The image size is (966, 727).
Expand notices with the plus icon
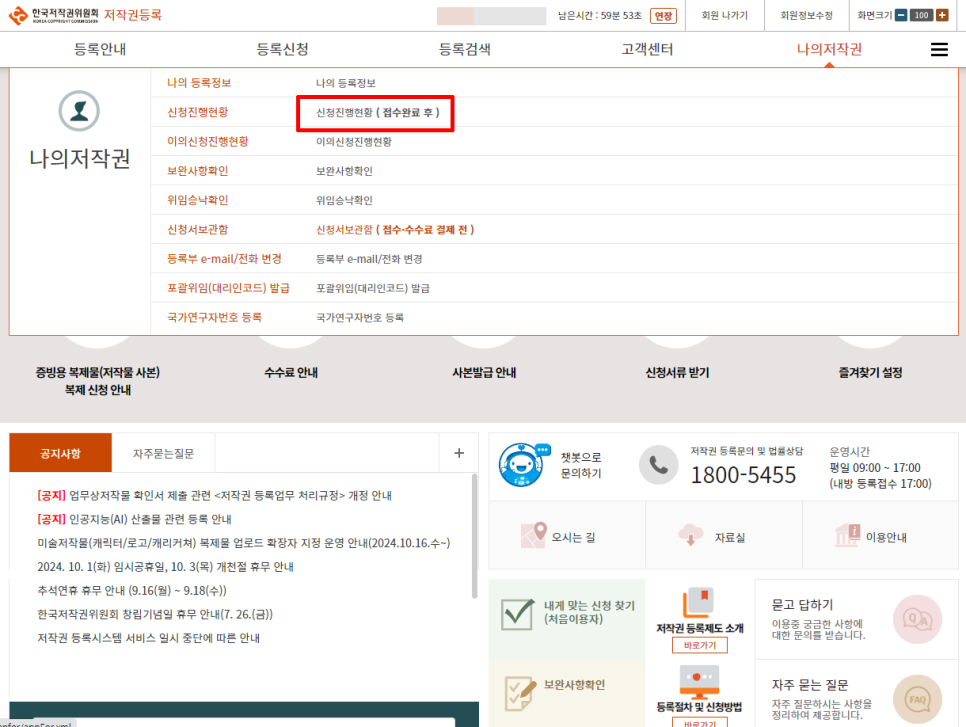(x=459, y=453)
